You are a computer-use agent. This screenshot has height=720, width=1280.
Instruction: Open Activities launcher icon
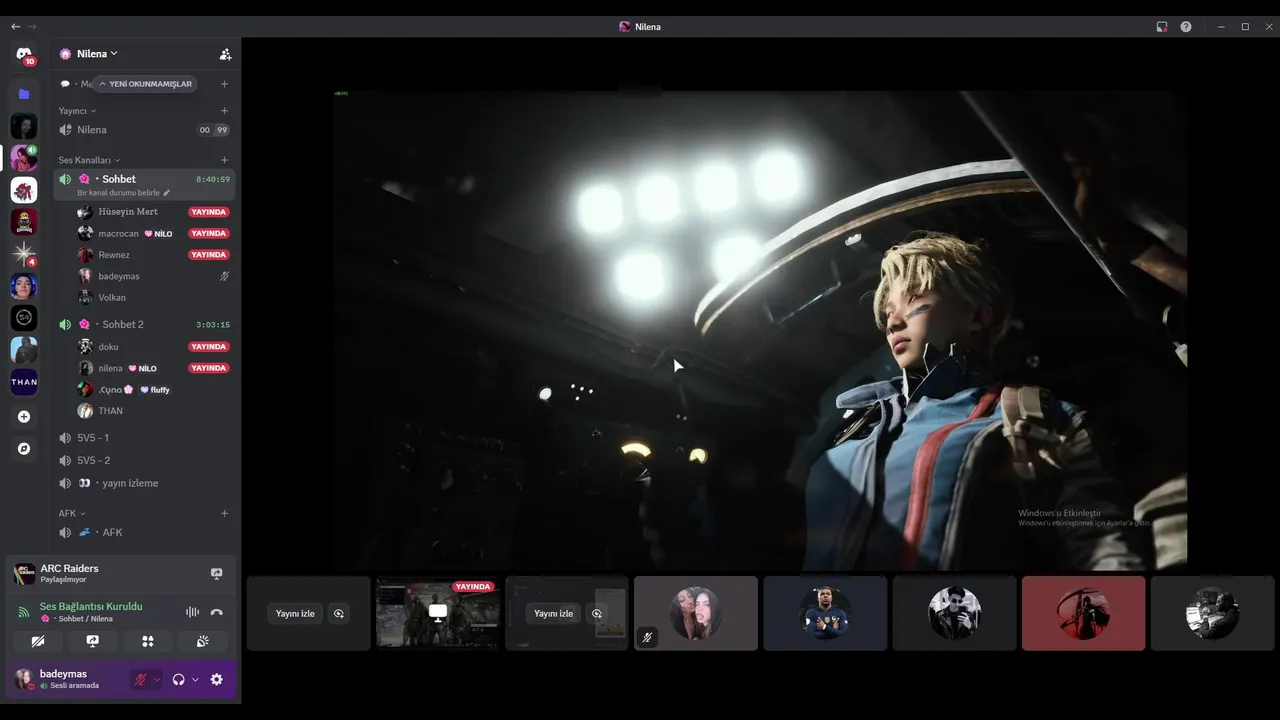(x=148, y=641)
